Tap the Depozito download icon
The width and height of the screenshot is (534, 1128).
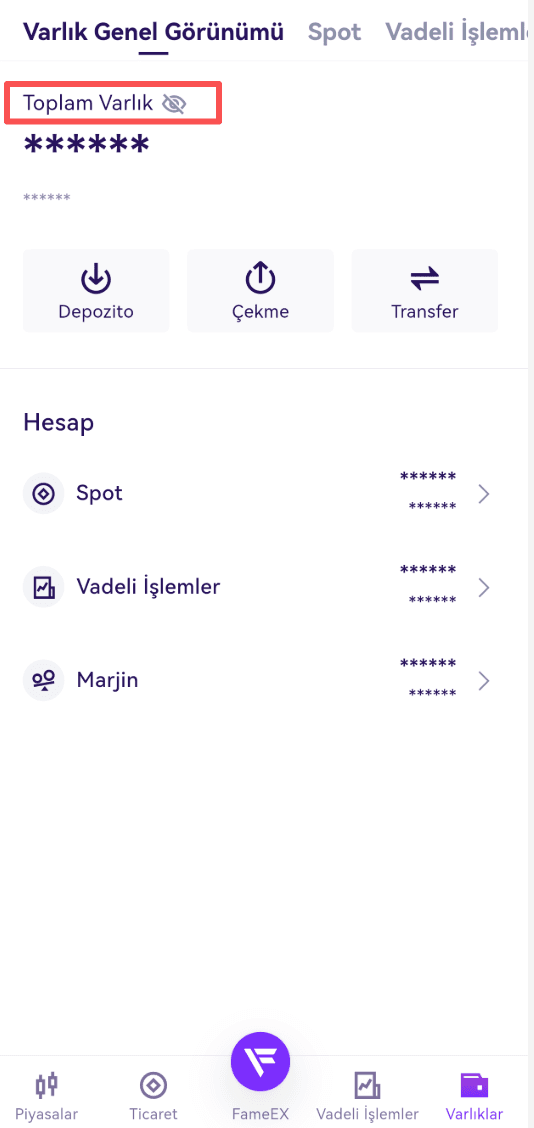click(x=96, y=278)
